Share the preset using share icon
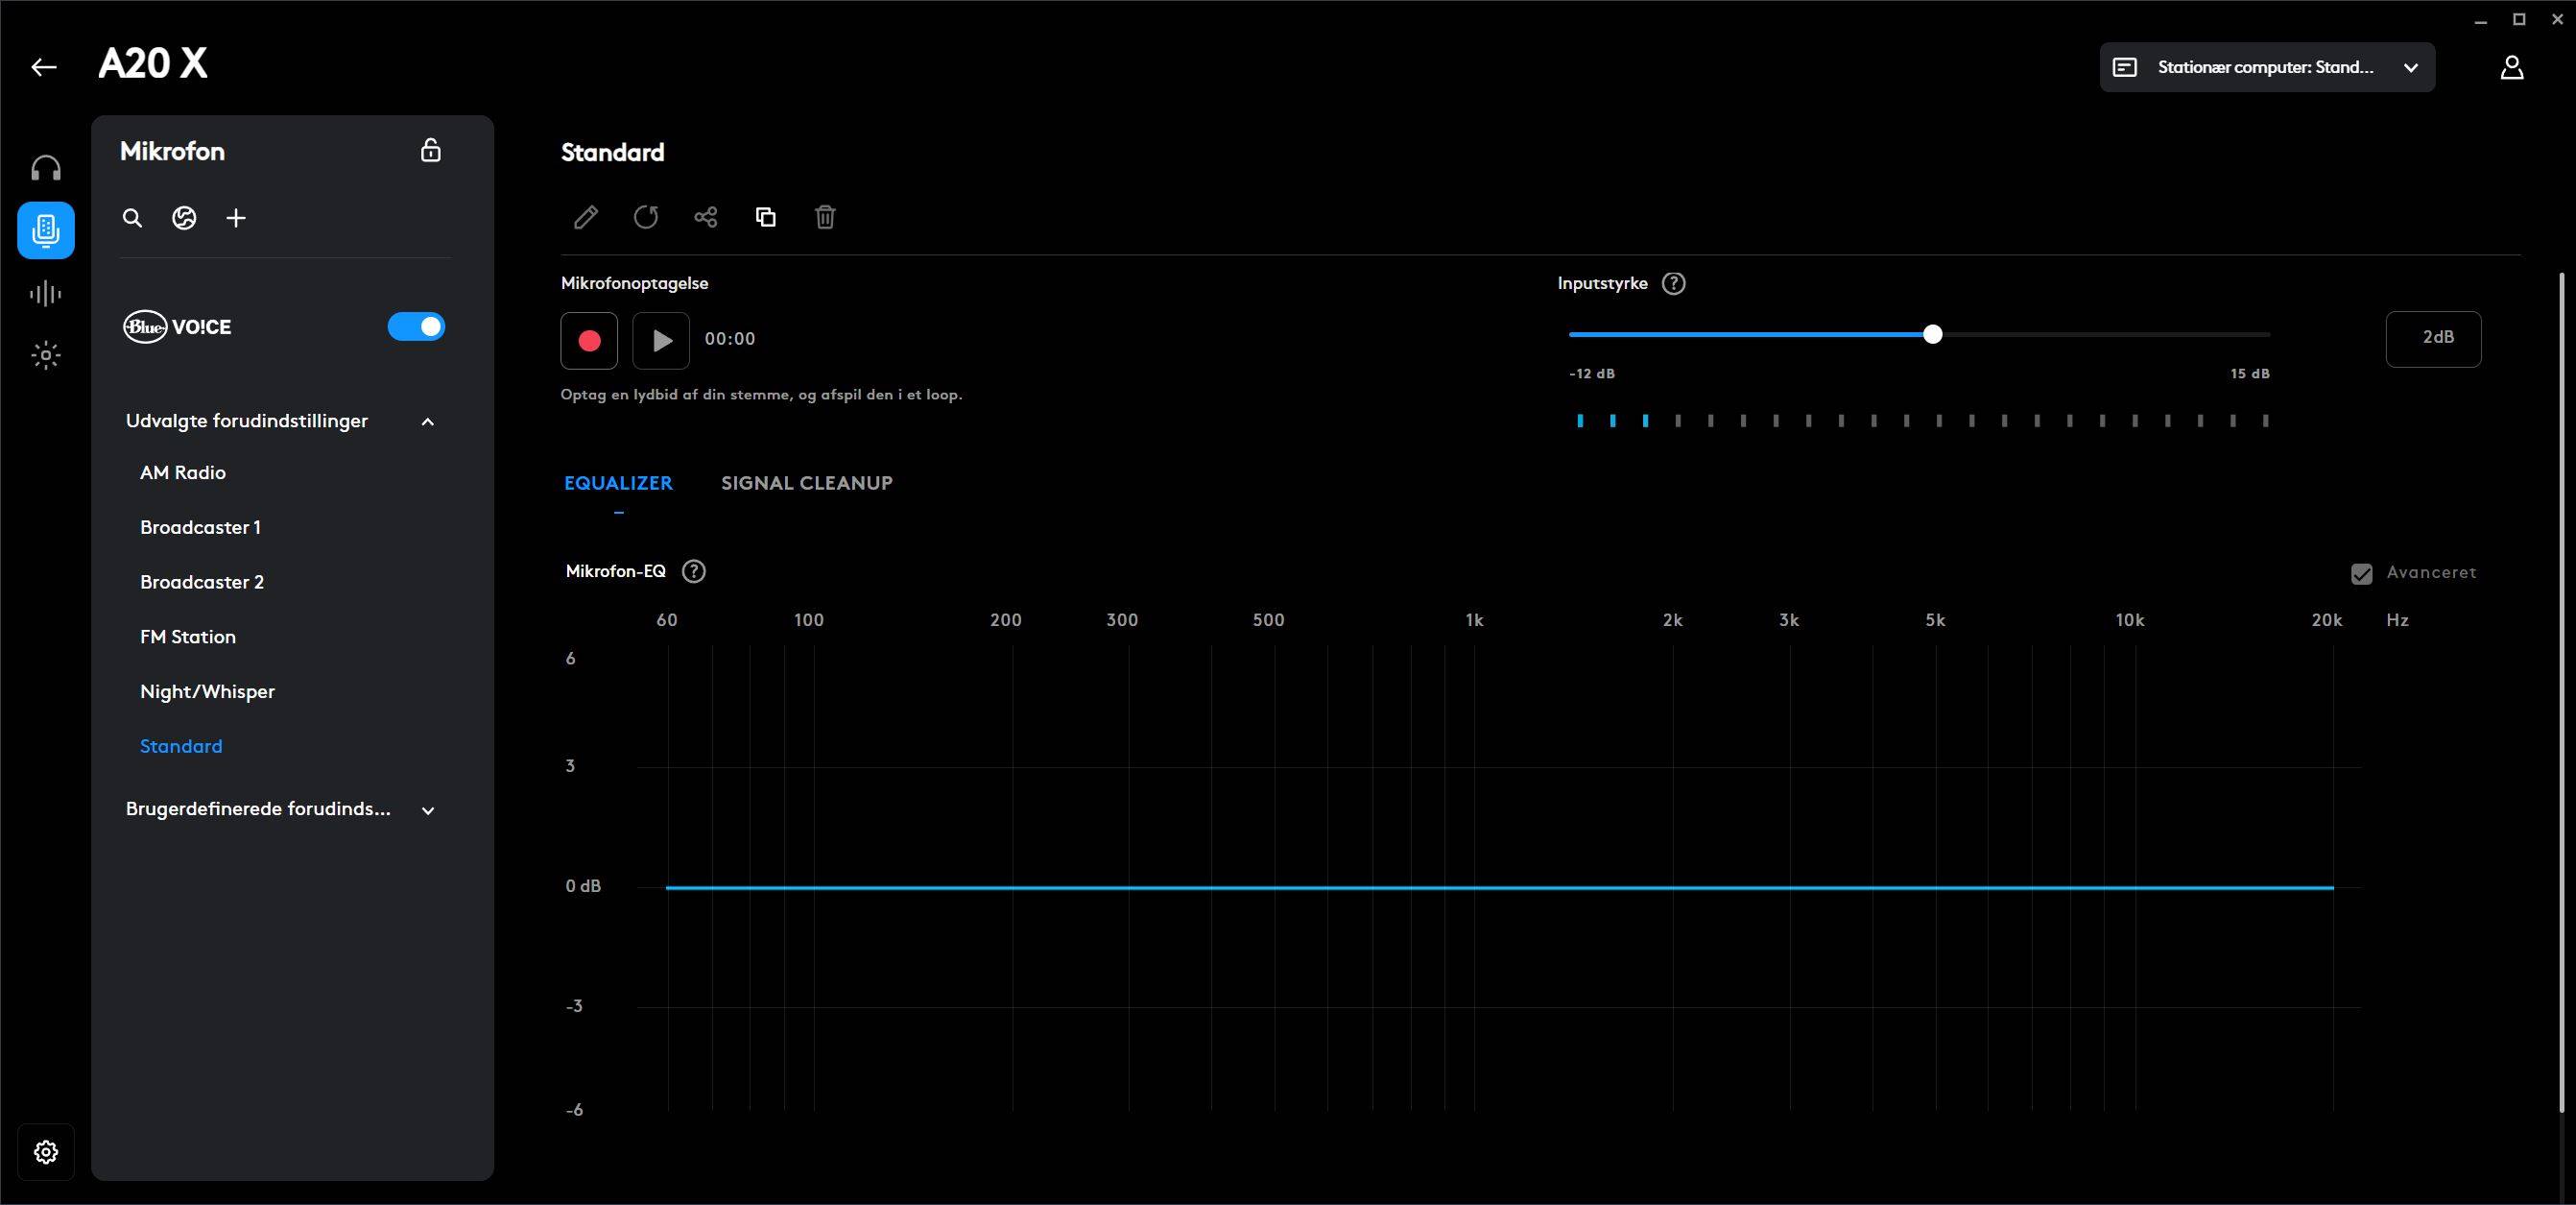This screenshot has width=2576, height=1205. click(x=706, y=217)
